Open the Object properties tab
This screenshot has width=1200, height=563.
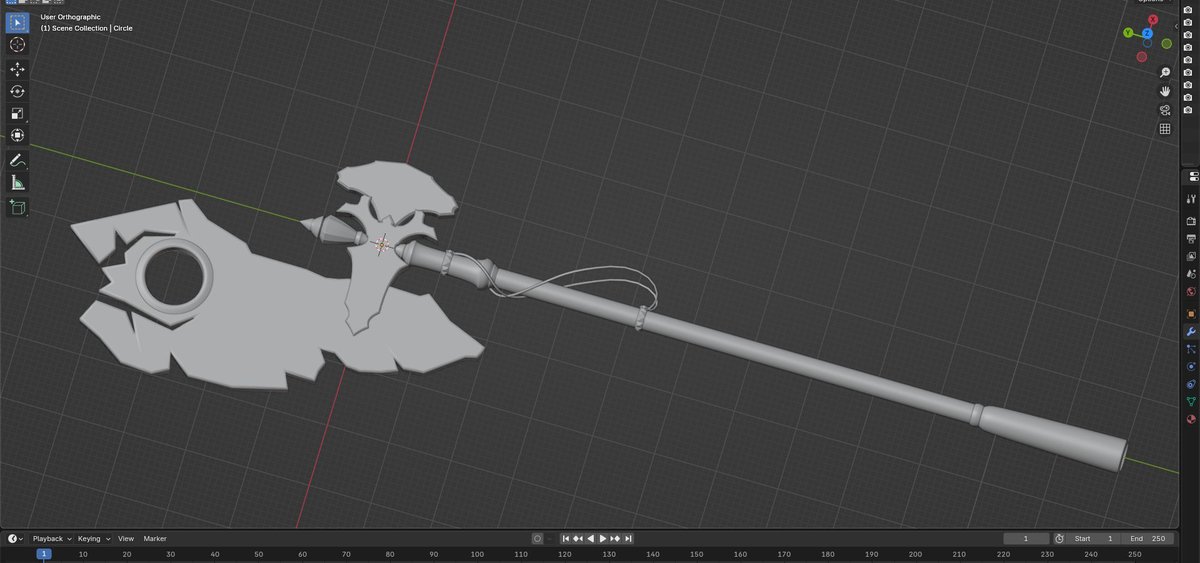(x=1191, y=313)
